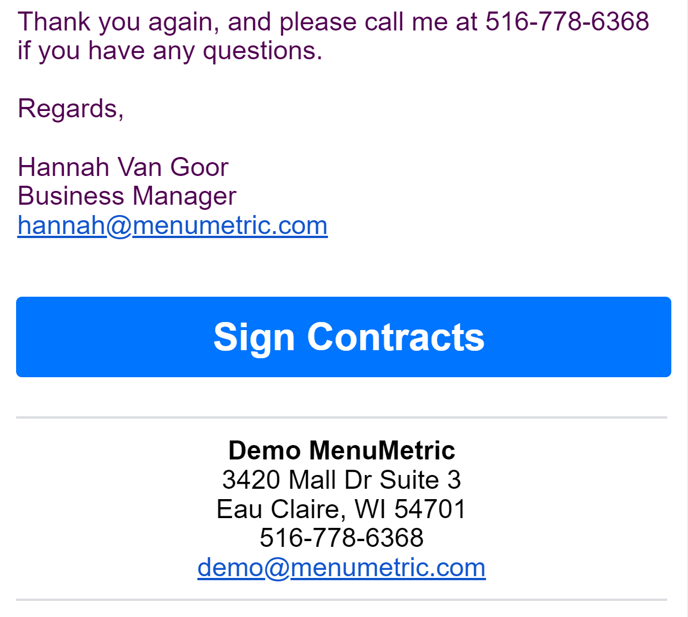Screen dimensions: 688x617
Task: Click the Business Manager job title
Action: (127, 196)
